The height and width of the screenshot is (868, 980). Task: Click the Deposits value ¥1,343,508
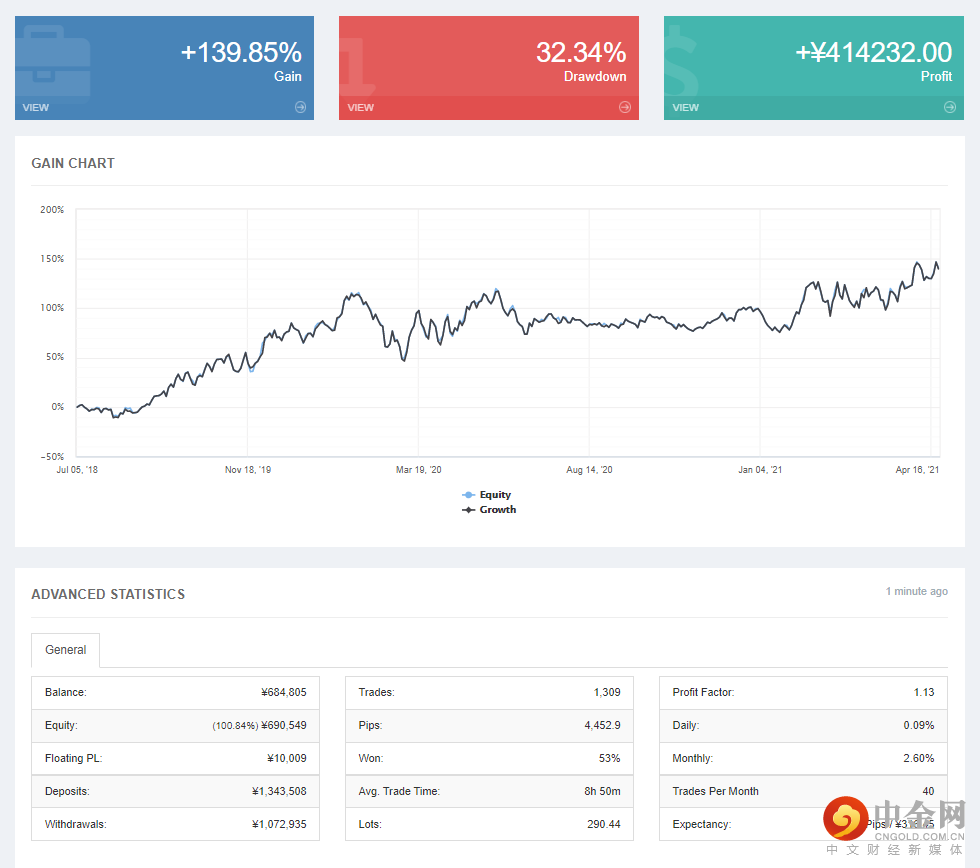coord(279,791)
